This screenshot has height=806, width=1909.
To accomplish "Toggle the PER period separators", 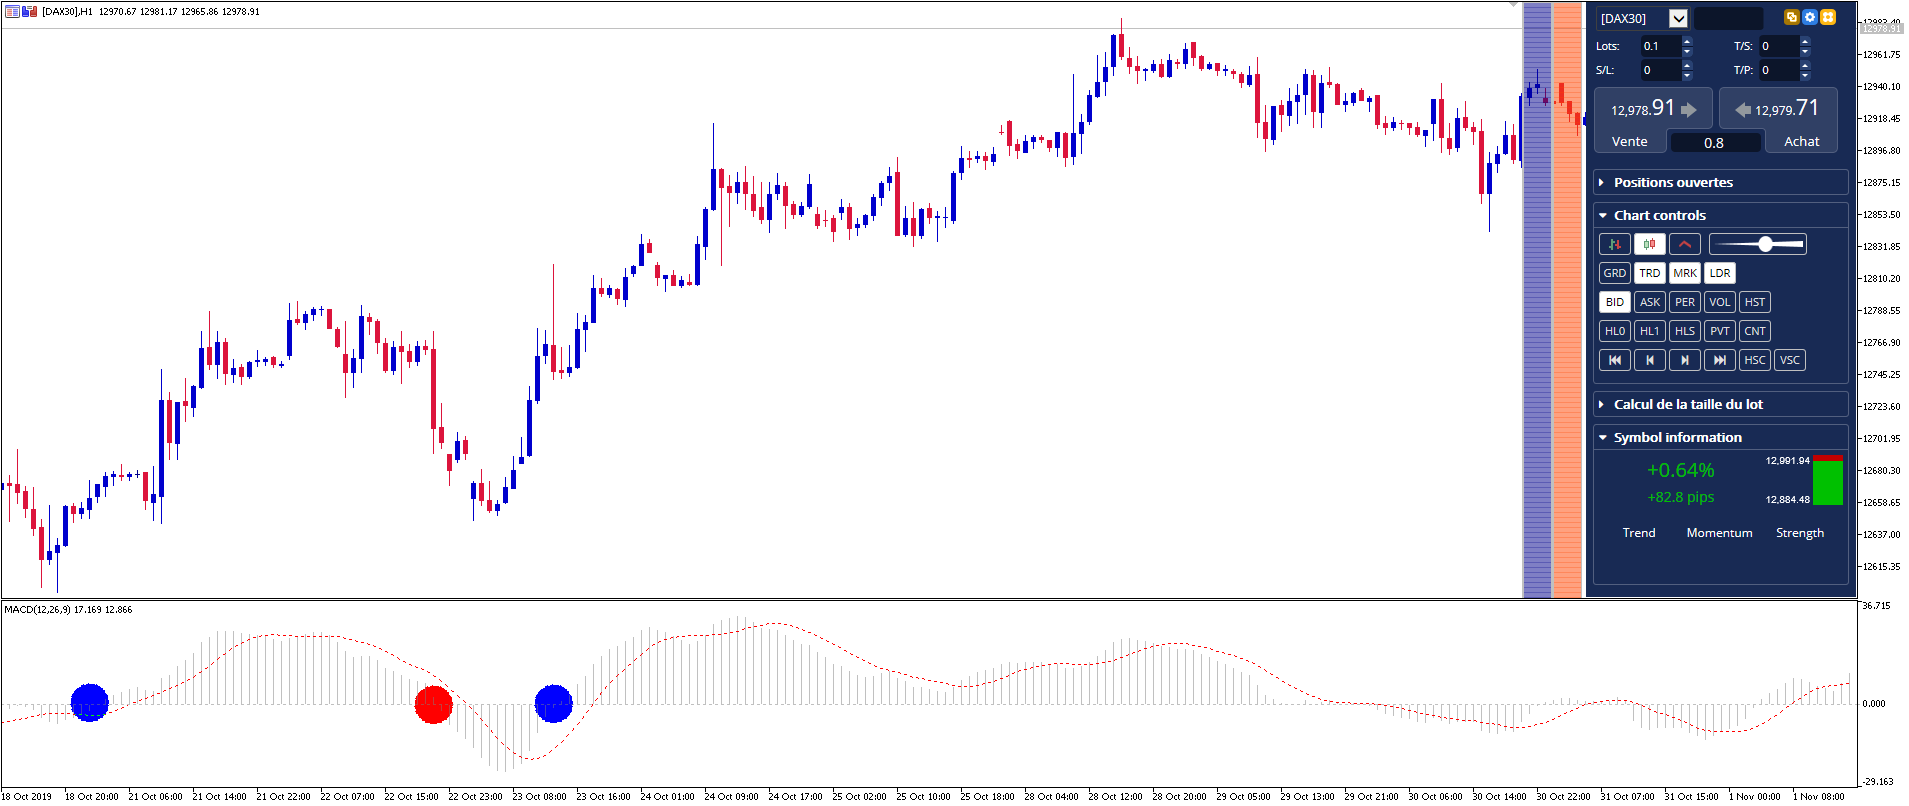I will click(1685, 302).
